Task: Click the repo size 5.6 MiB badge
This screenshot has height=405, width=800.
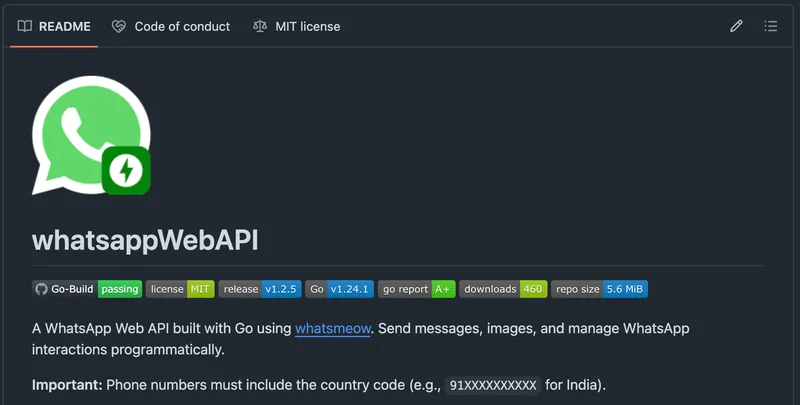Action: click(x=599, y=289)
